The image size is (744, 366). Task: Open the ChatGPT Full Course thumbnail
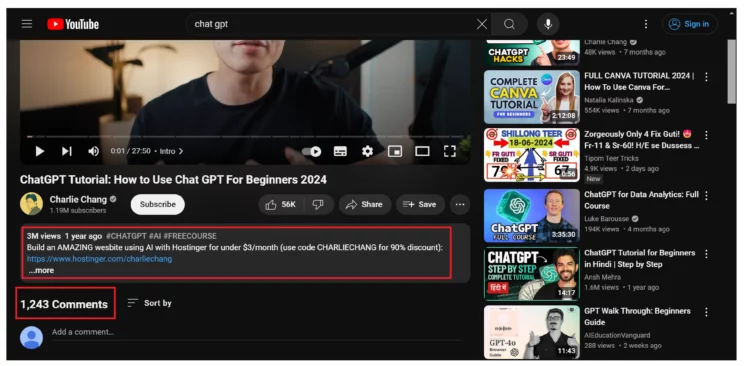pos(532,216)
